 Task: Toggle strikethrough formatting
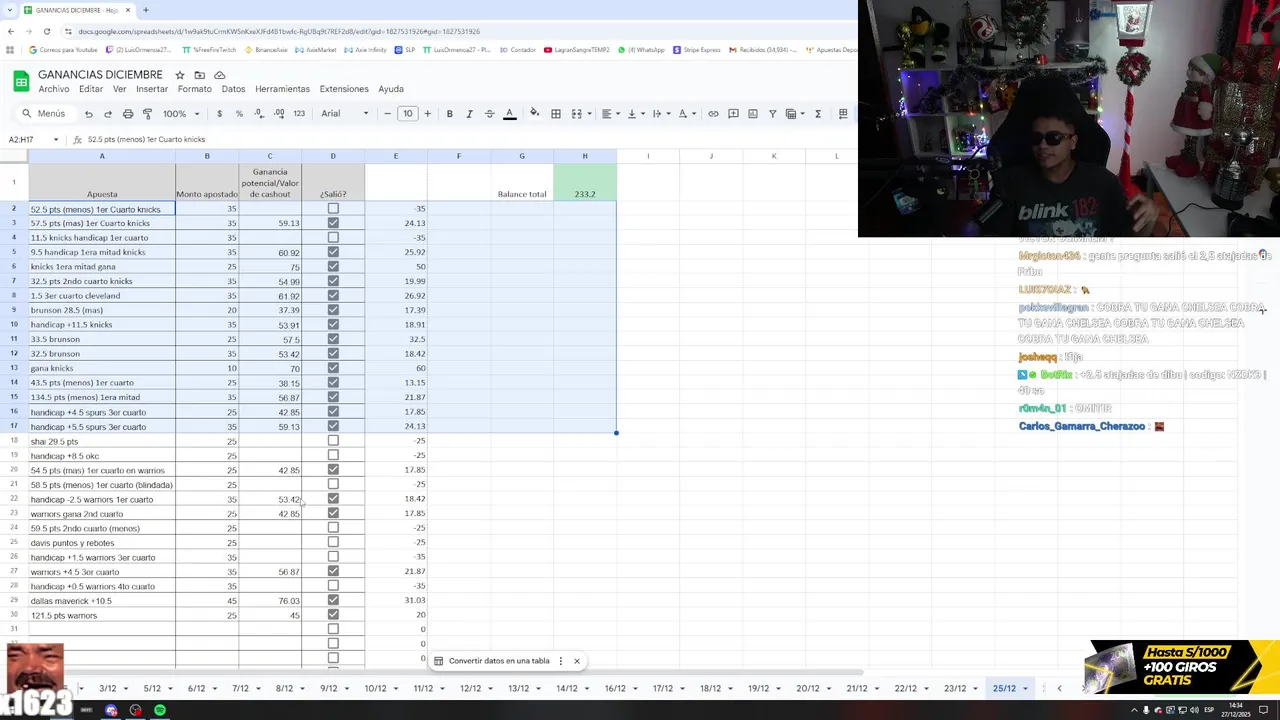[489, 114]
